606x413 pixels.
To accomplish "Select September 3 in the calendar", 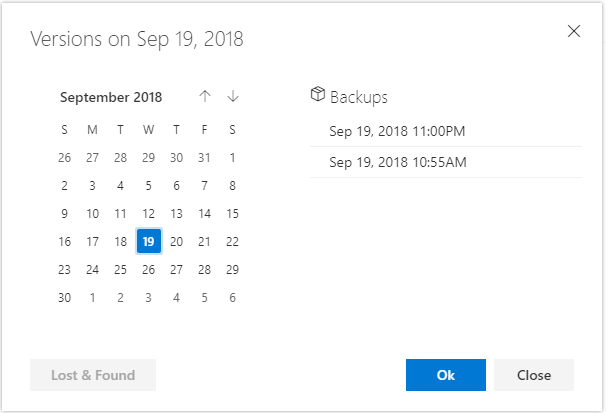I will 92,185.
